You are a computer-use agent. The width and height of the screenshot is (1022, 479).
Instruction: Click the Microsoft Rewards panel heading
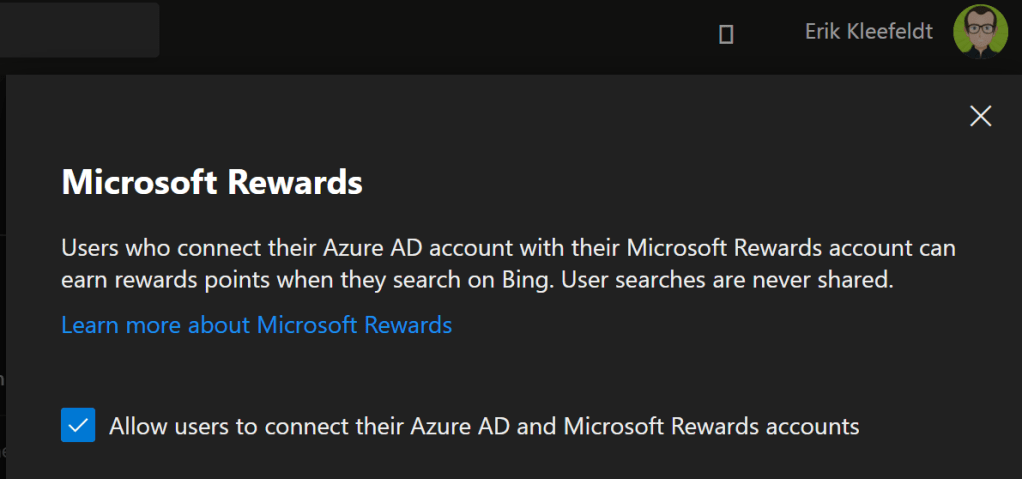click(212, 183)
